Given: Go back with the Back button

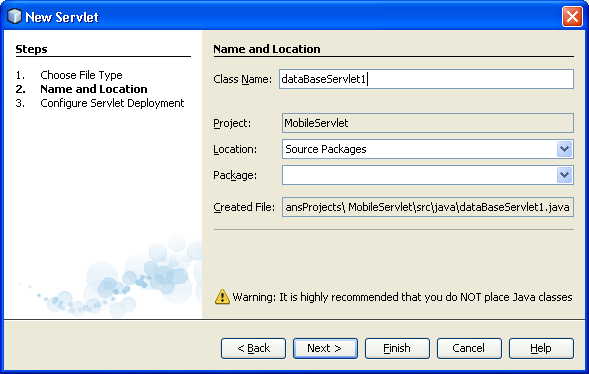Looking at the screenshot, I should pyautogui.click(x=253, y=348).
